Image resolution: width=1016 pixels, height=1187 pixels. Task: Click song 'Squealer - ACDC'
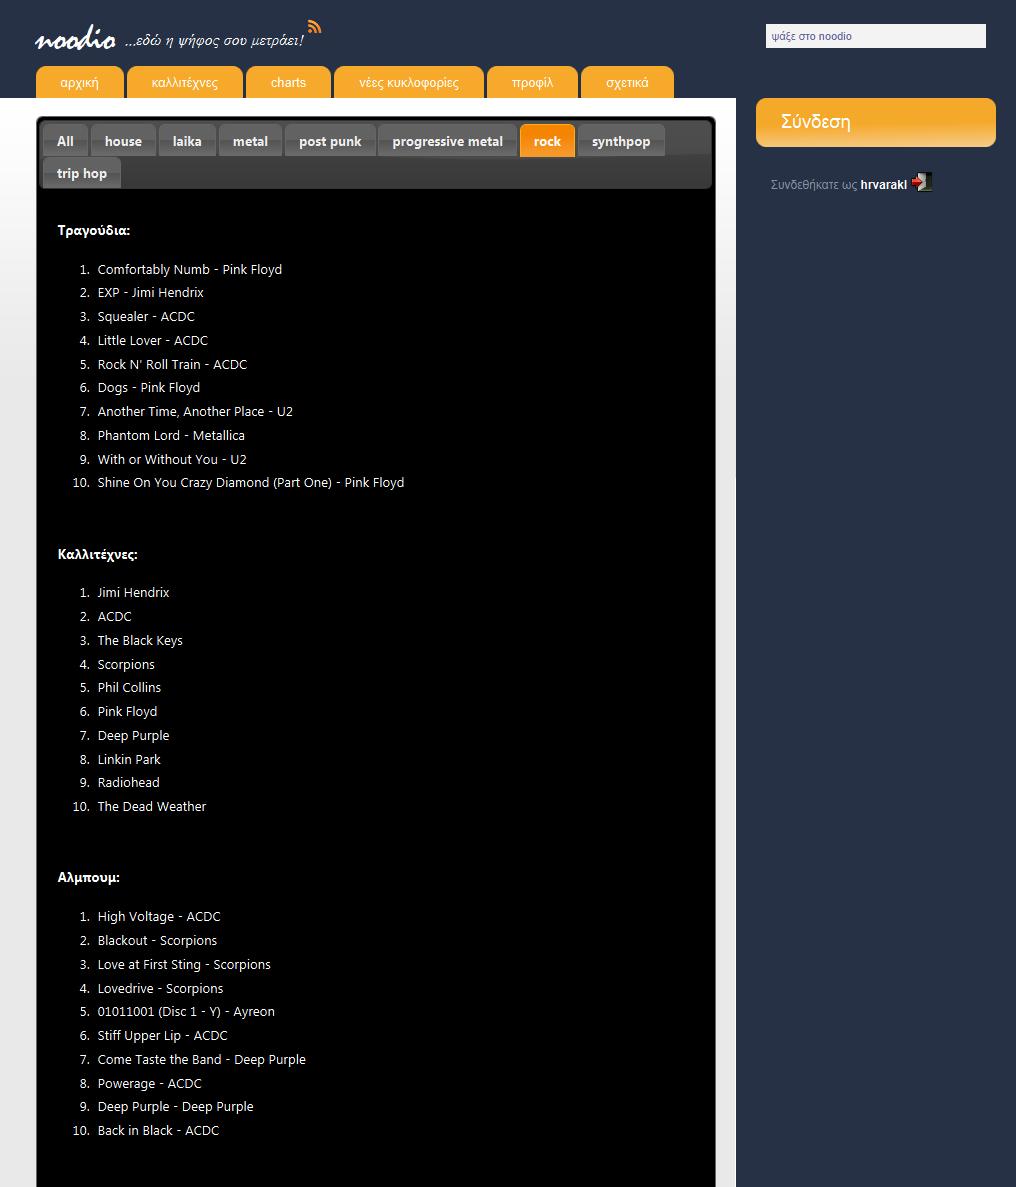146,316
